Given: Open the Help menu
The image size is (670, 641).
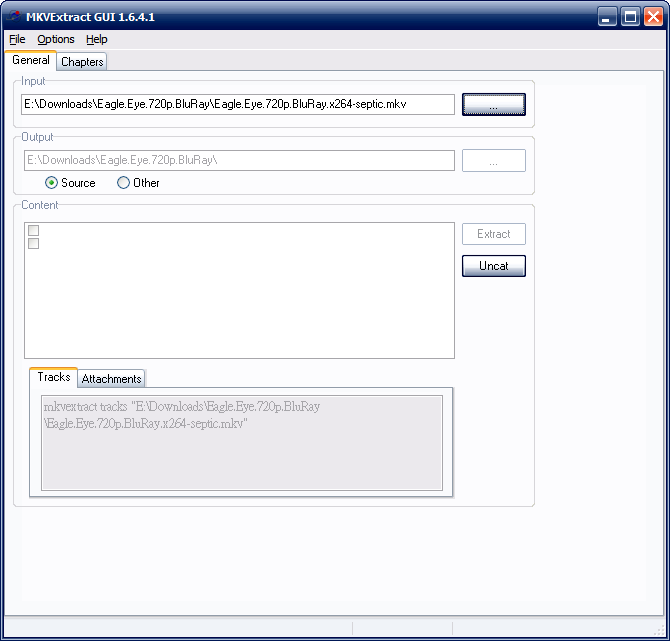Looking at the screenshot, I should pos(97,39).
